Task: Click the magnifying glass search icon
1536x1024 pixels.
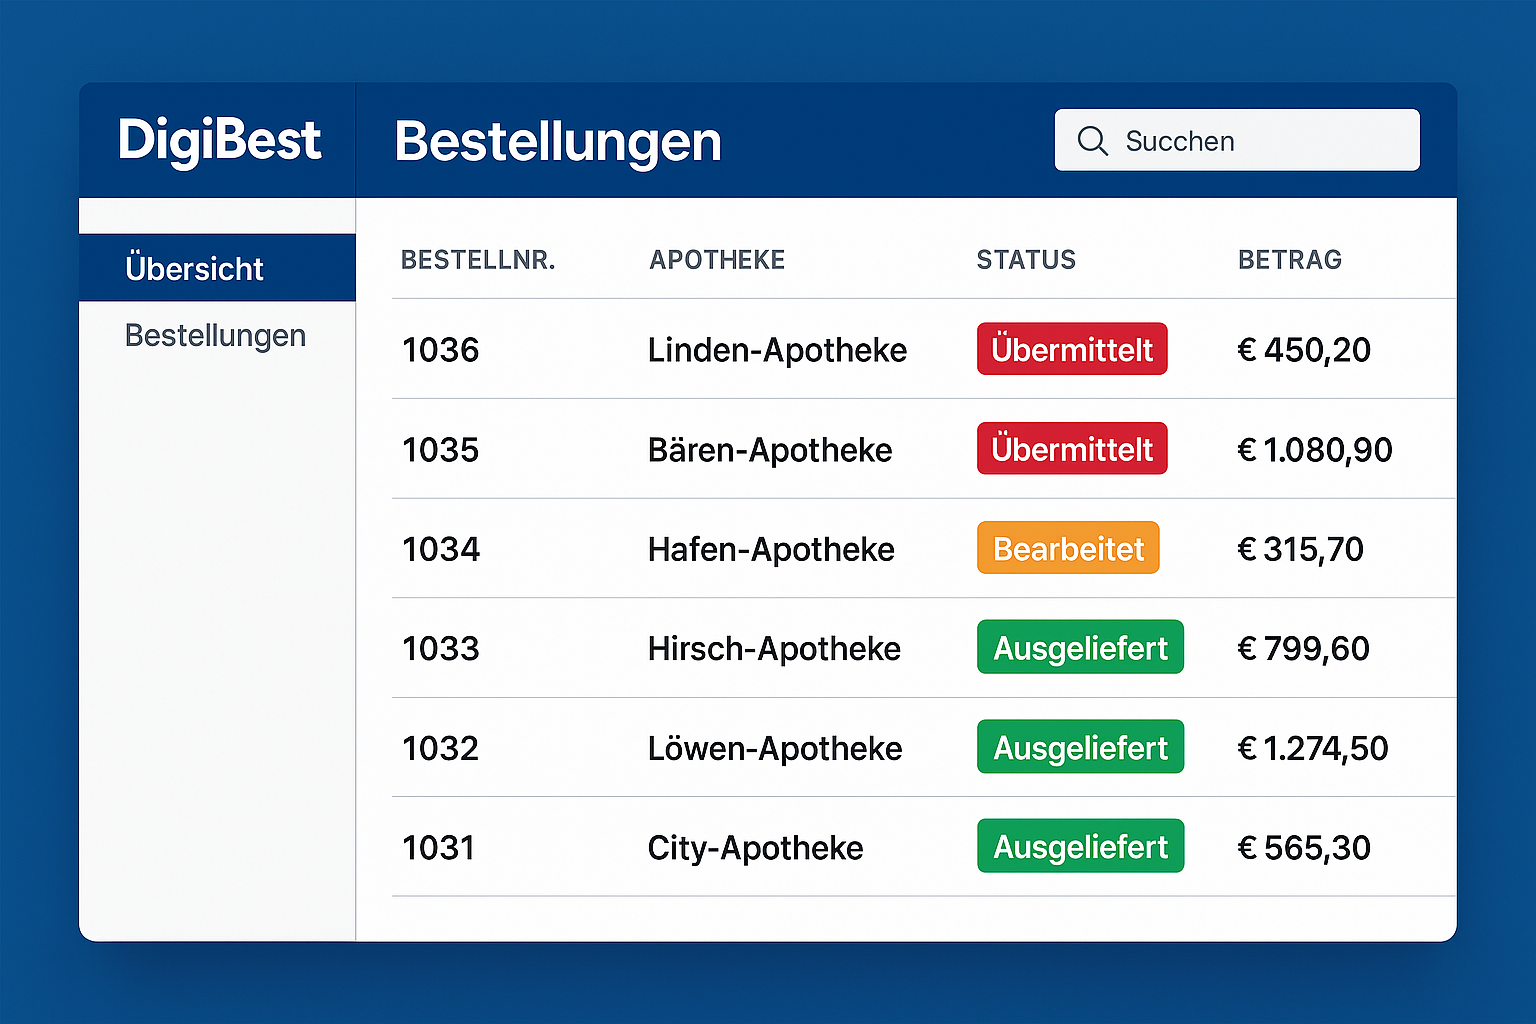Action: [1092, 141]
